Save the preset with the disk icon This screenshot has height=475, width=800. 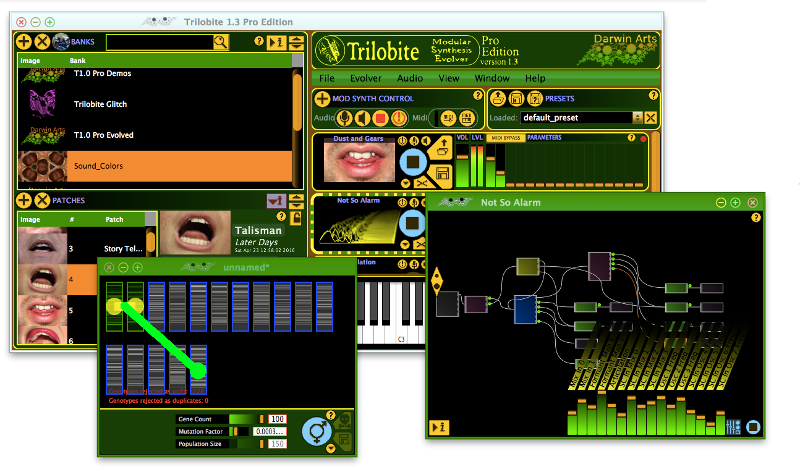pyautogui.click(x=516, y=98)
